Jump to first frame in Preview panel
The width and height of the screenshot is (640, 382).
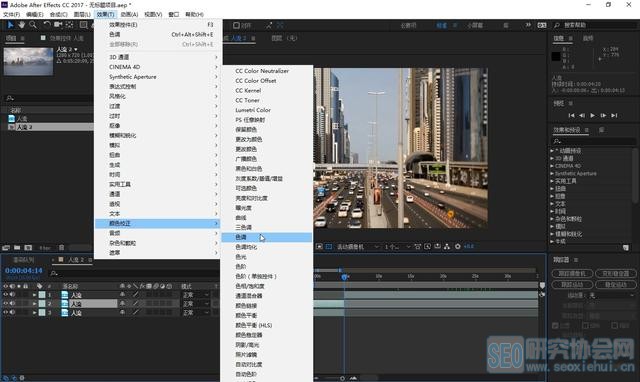point(571,115)
